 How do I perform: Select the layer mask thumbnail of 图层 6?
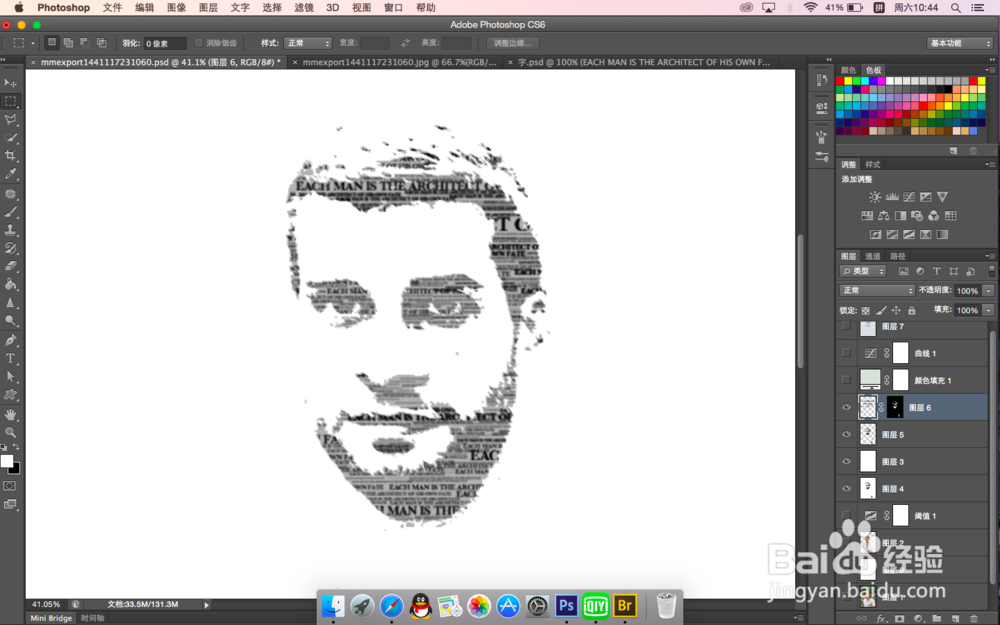895,408
